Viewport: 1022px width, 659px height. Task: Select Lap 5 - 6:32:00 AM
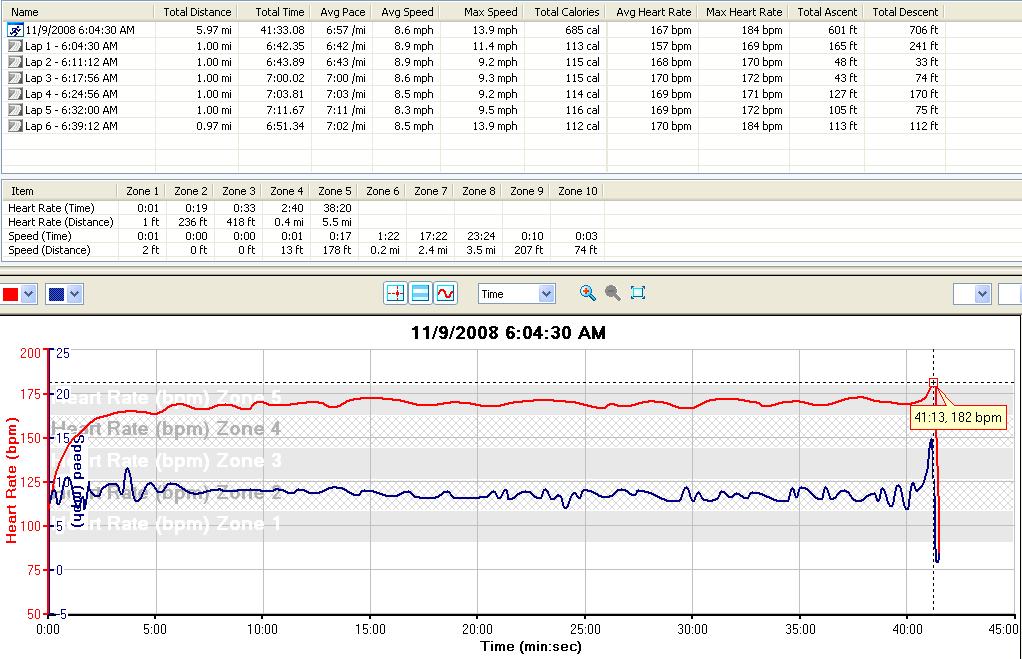coord(71,110)
